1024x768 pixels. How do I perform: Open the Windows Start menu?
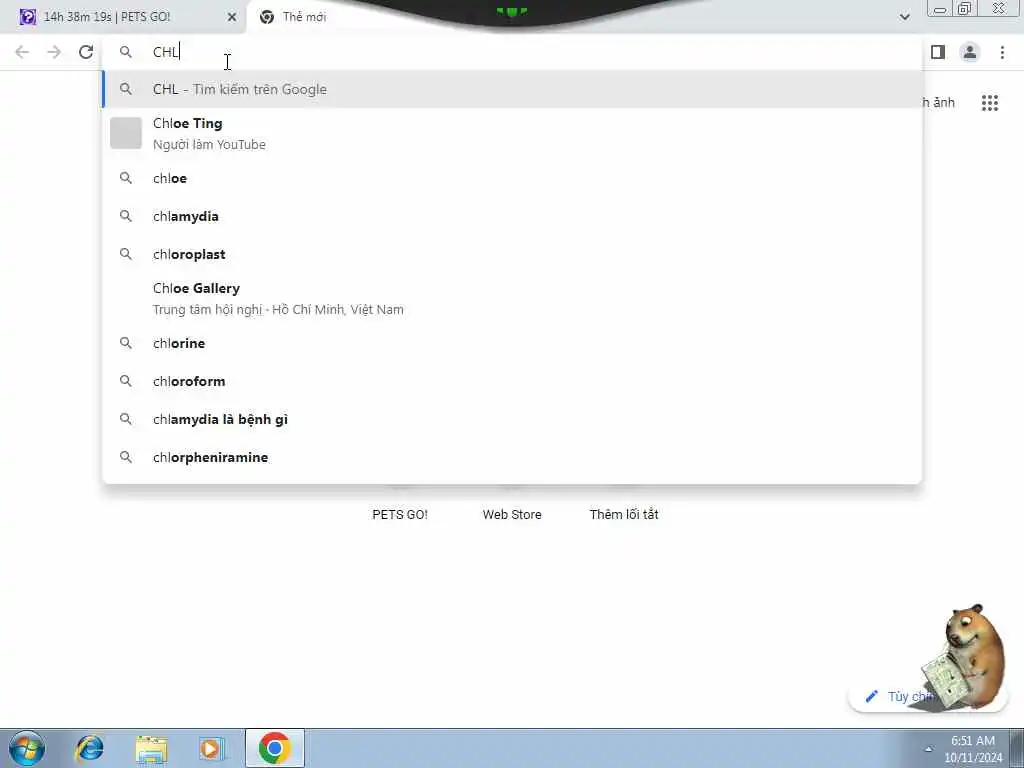[x=27, y=748]
